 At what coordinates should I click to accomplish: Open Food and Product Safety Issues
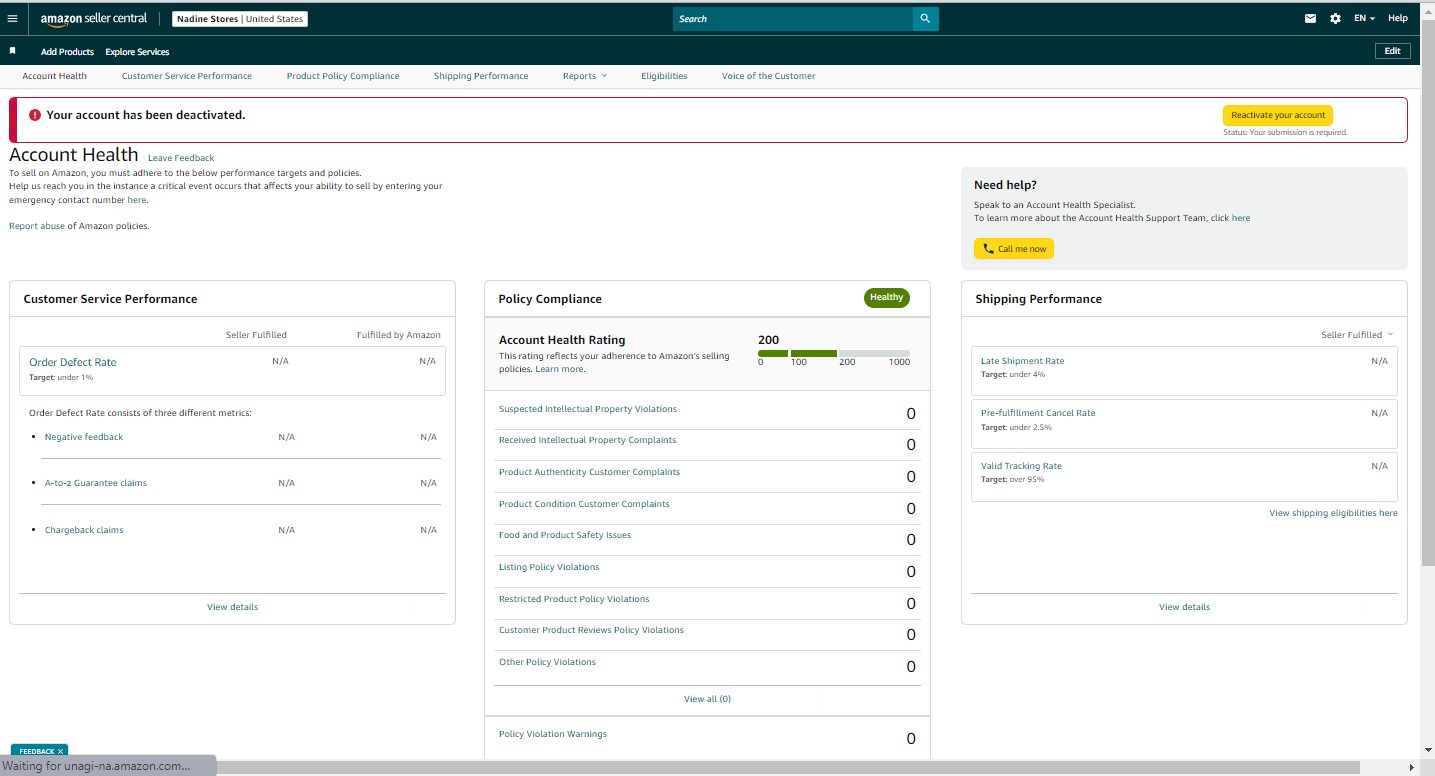pyautogui.click(x=565, y=535)
